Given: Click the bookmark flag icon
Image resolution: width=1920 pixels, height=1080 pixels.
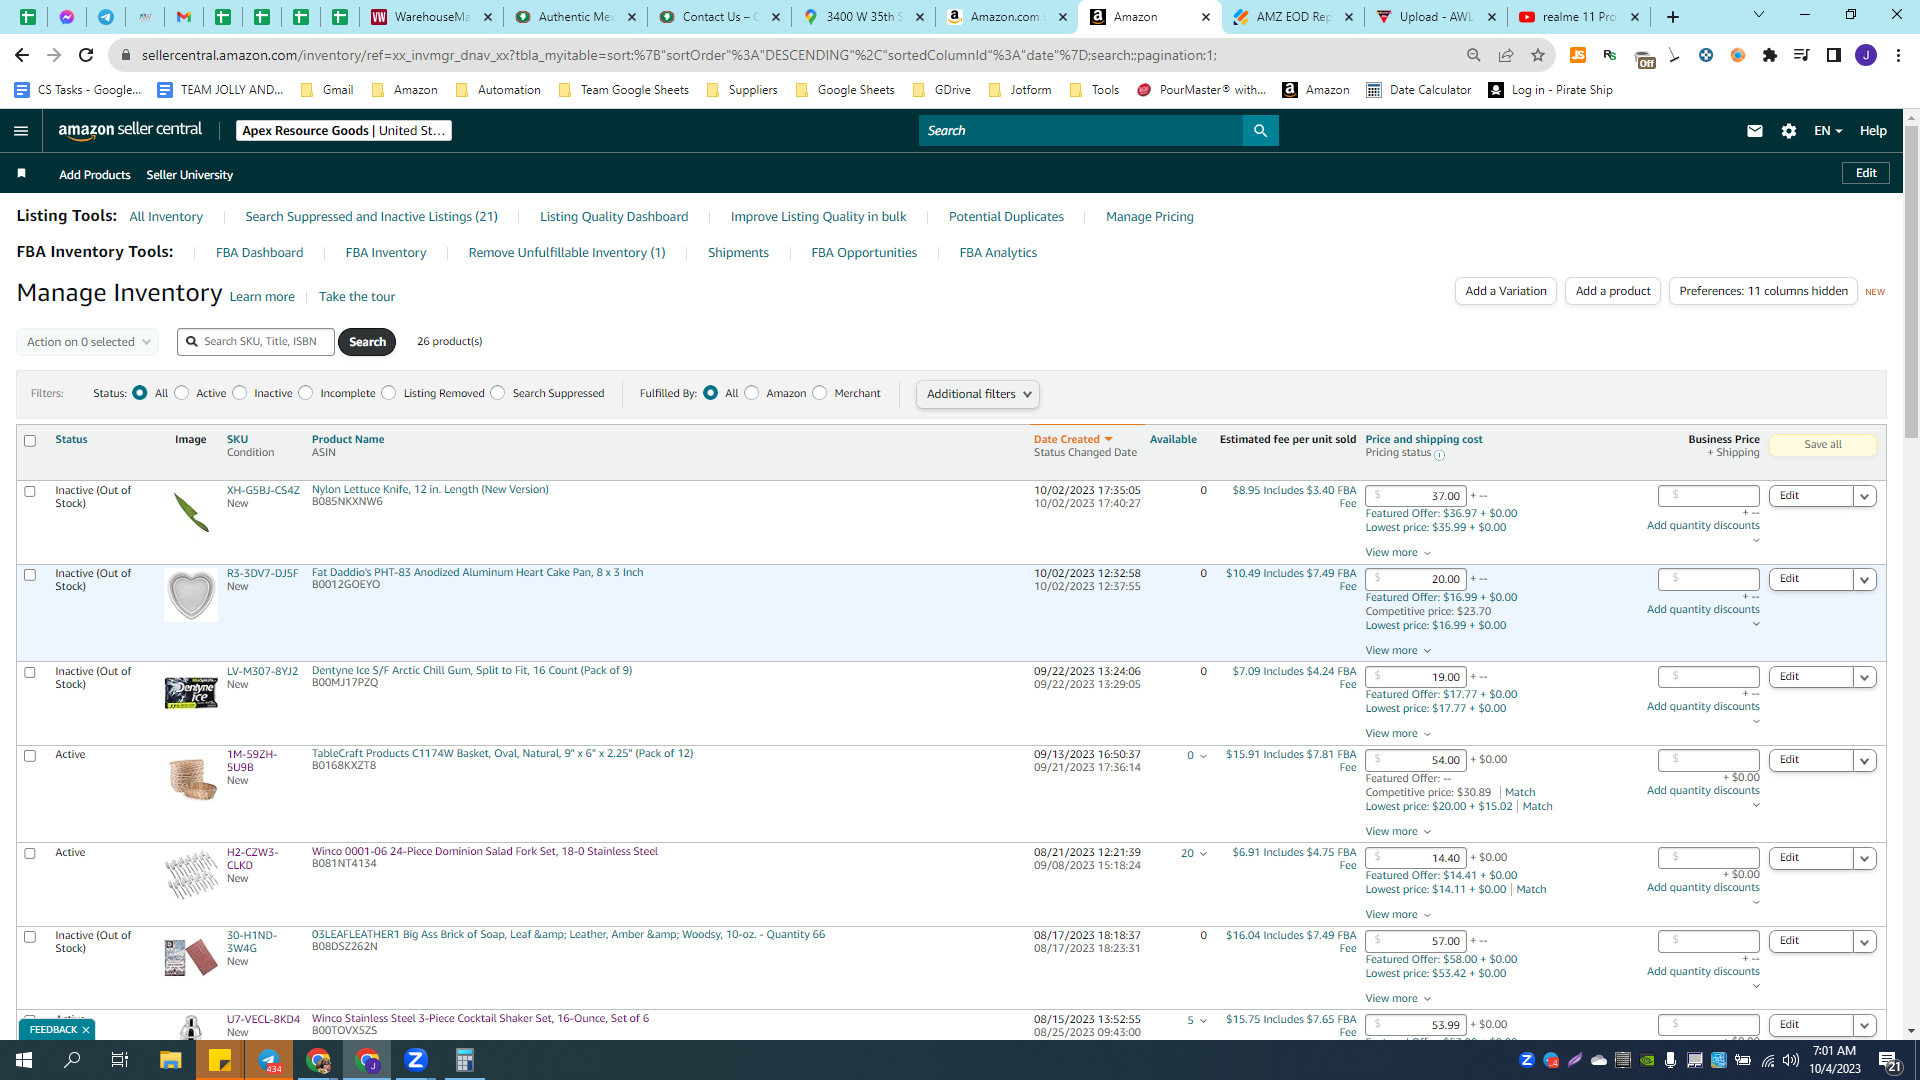Looking at the screenshot, I should pyautogui.click(x=21, y=174).
